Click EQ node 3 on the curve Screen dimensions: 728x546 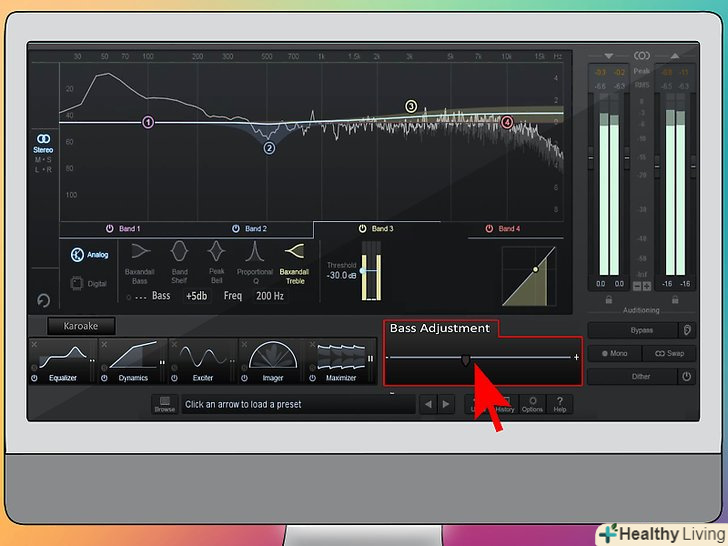point(411,106)
